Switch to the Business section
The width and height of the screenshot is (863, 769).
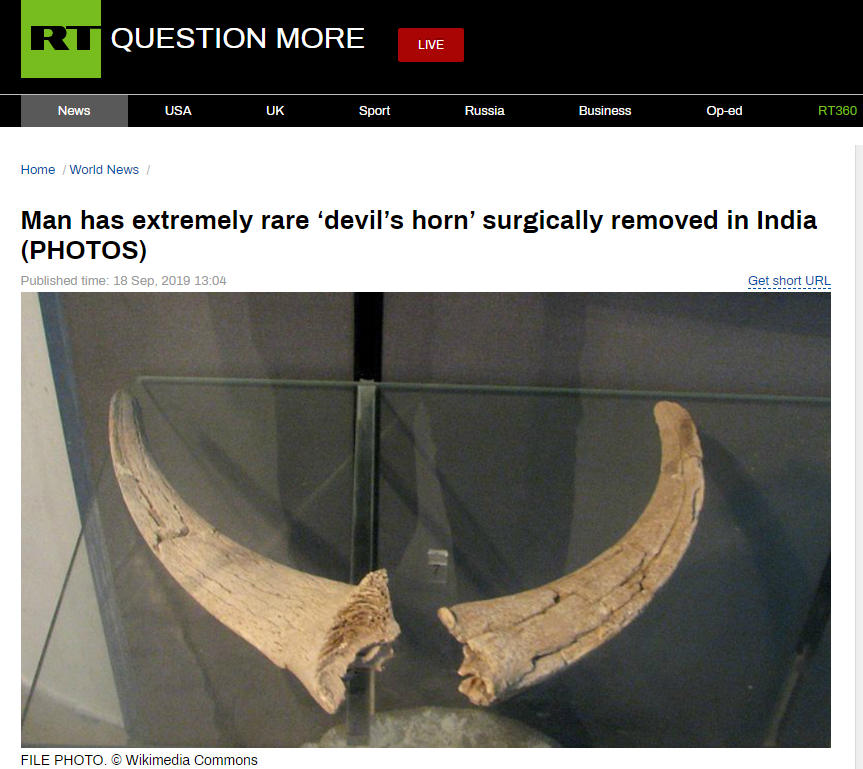tap(604, 111)
